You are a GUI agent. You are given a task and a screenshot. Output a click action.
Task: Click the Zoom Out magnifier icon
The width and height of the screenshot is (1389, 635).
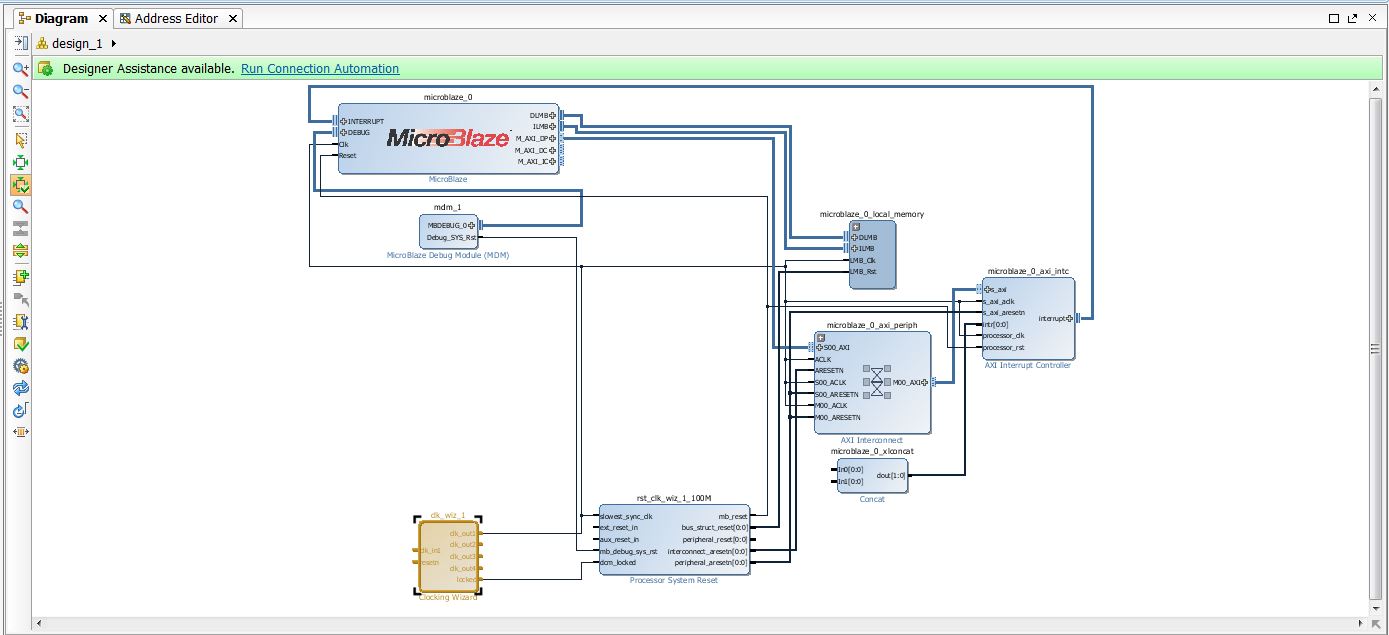20,91
